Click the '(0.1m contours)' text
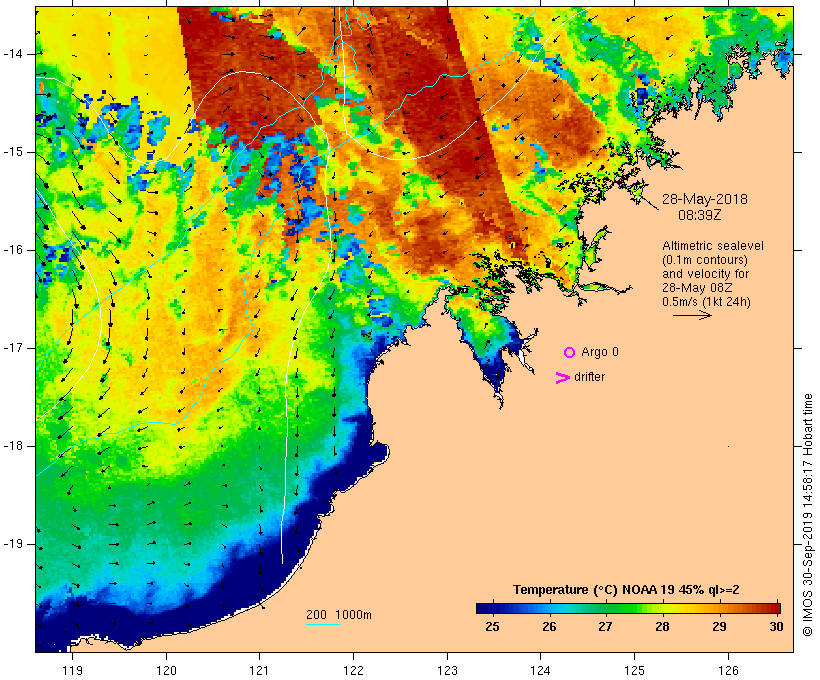 705,260
